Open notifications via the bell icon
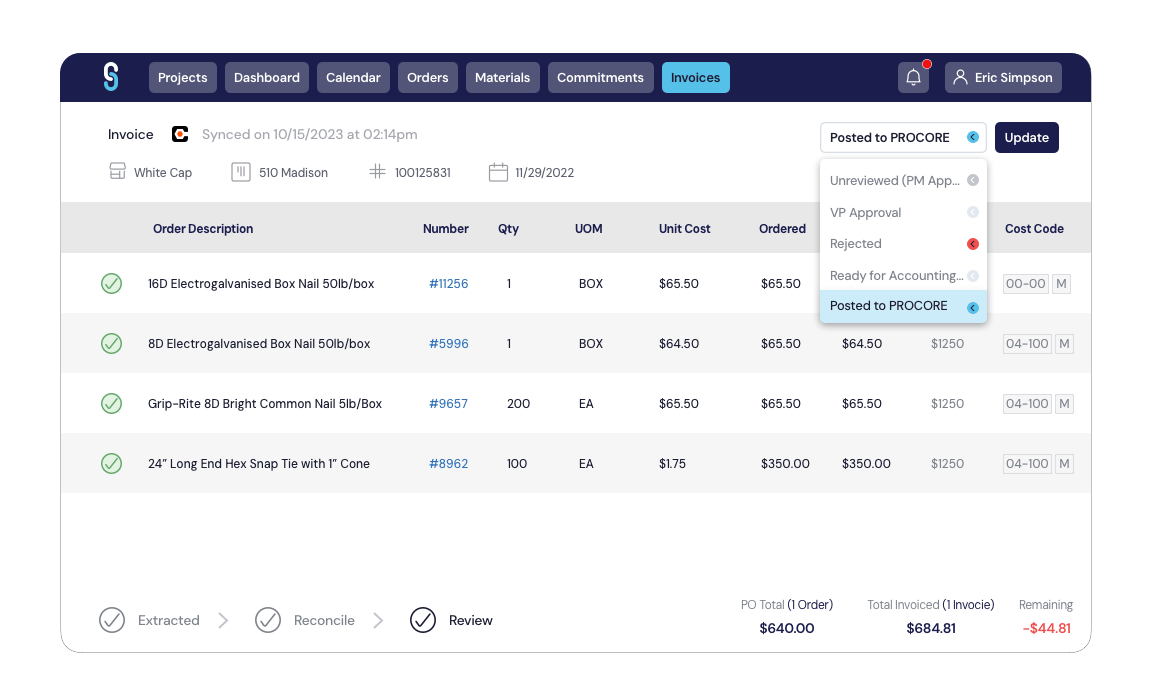 (913, 77)
